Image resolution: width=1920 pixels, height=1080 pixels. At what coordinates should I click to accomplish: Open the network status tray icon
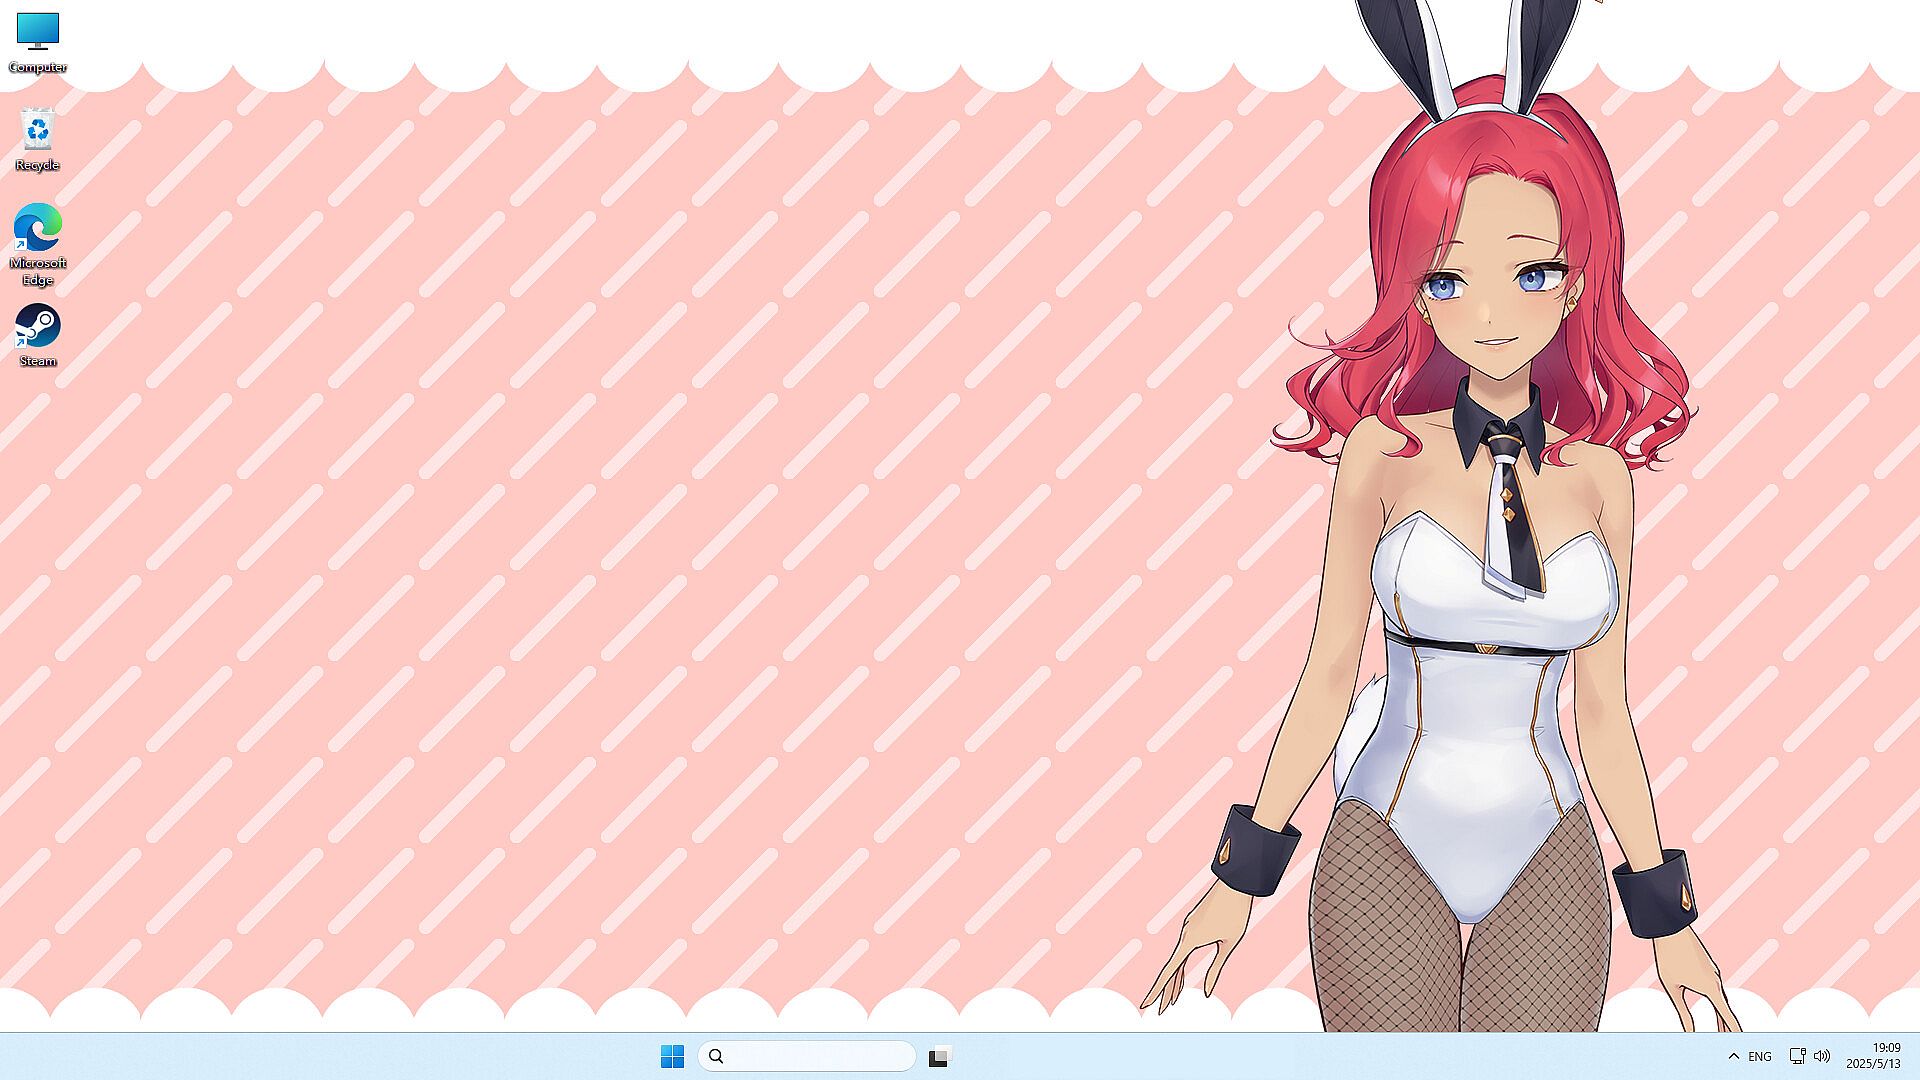[1797, 1056]
